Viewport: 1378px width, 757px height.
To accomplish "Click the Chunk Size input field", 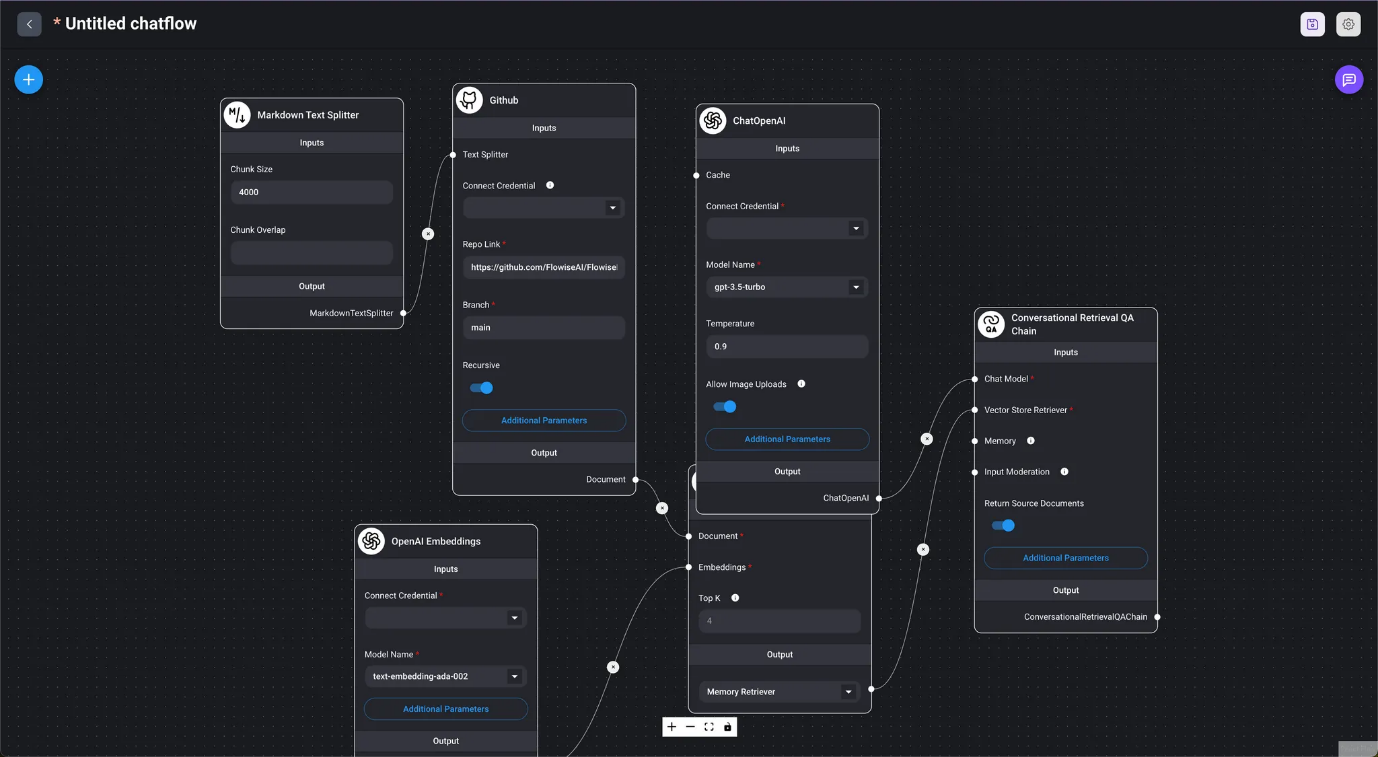I will click(311, 192).
